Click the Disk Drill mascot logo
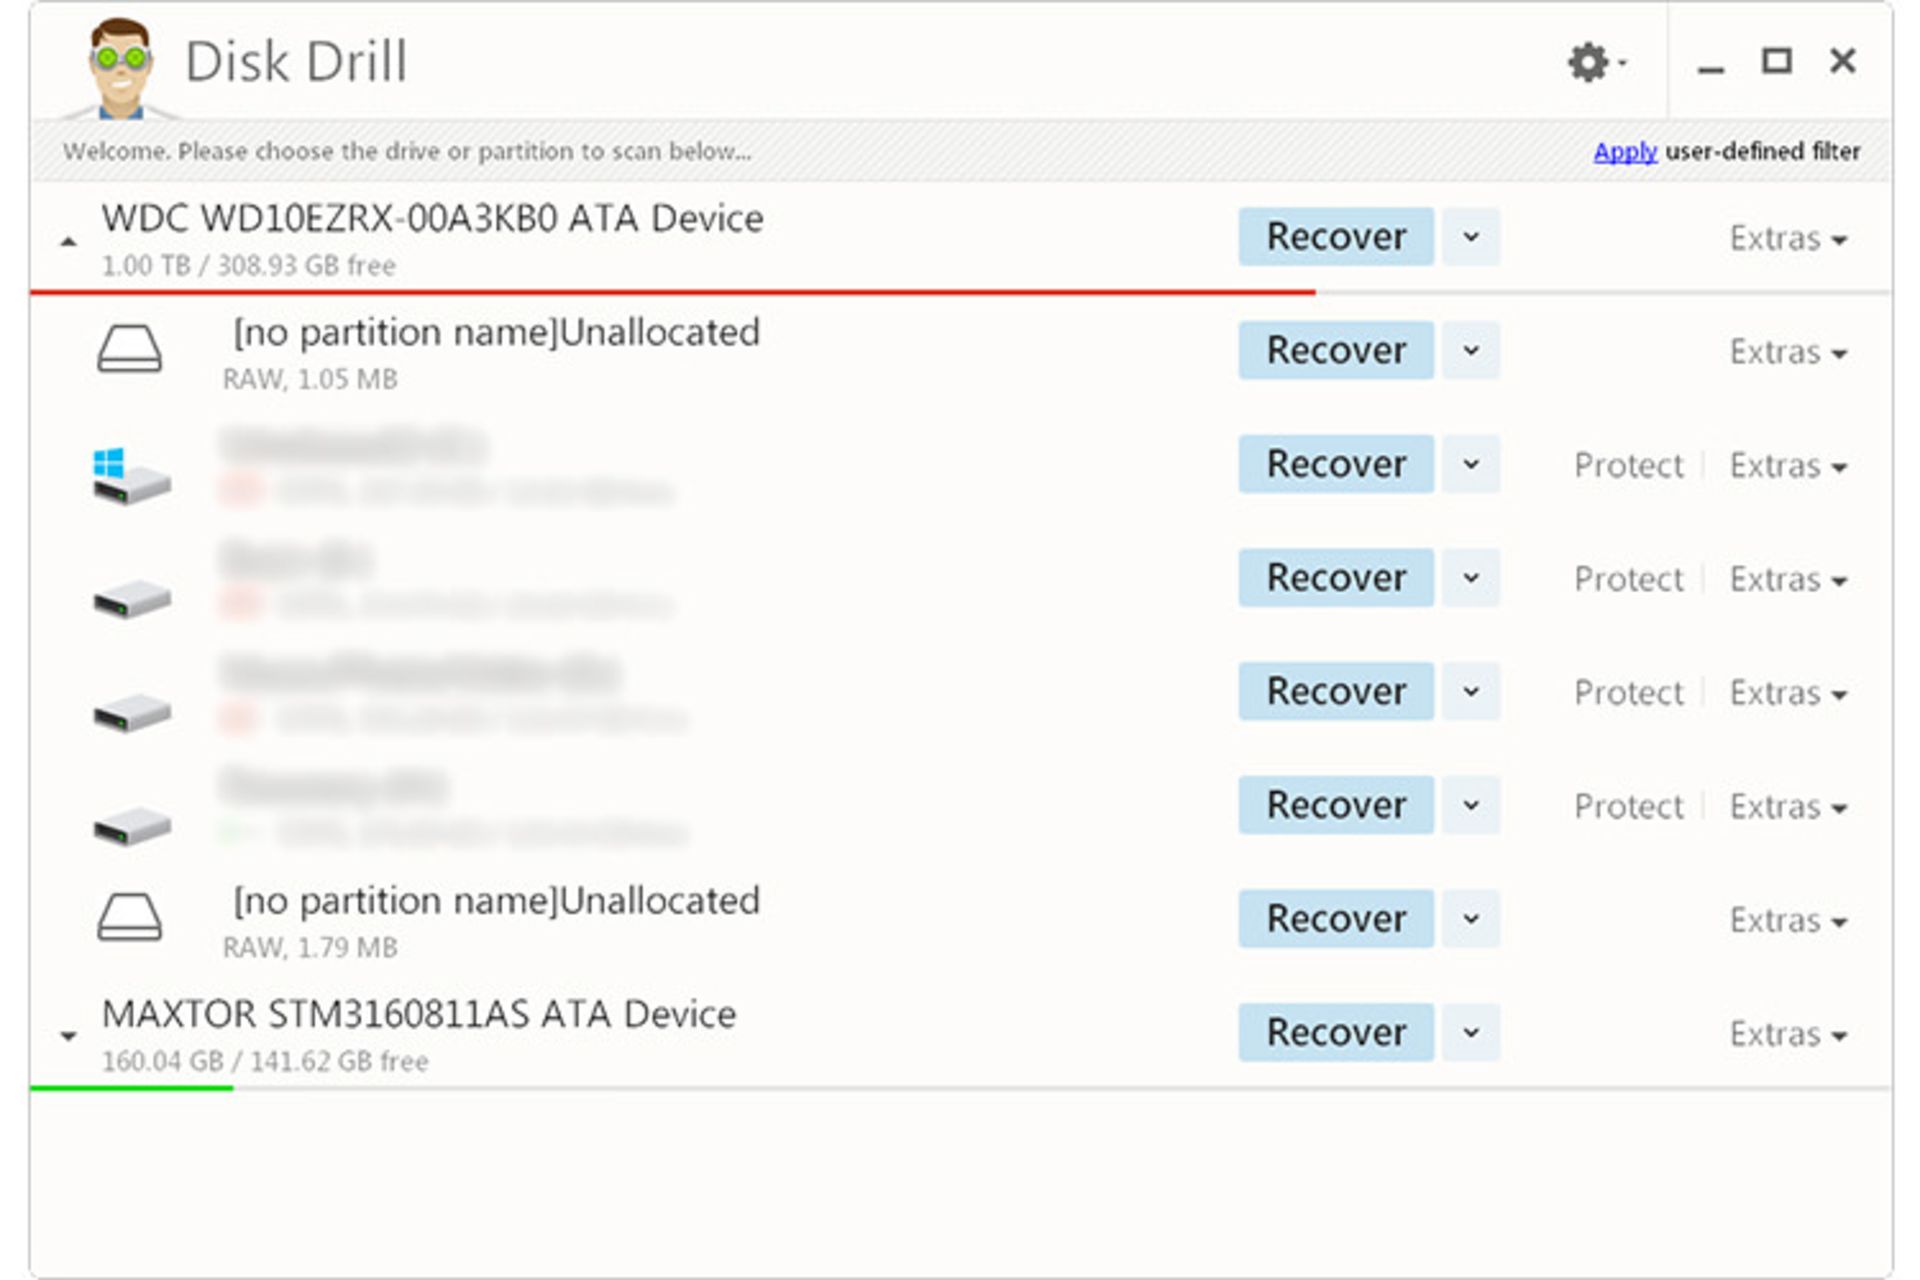This screenshot has width=1920, height=1280. tap(120, 68)
